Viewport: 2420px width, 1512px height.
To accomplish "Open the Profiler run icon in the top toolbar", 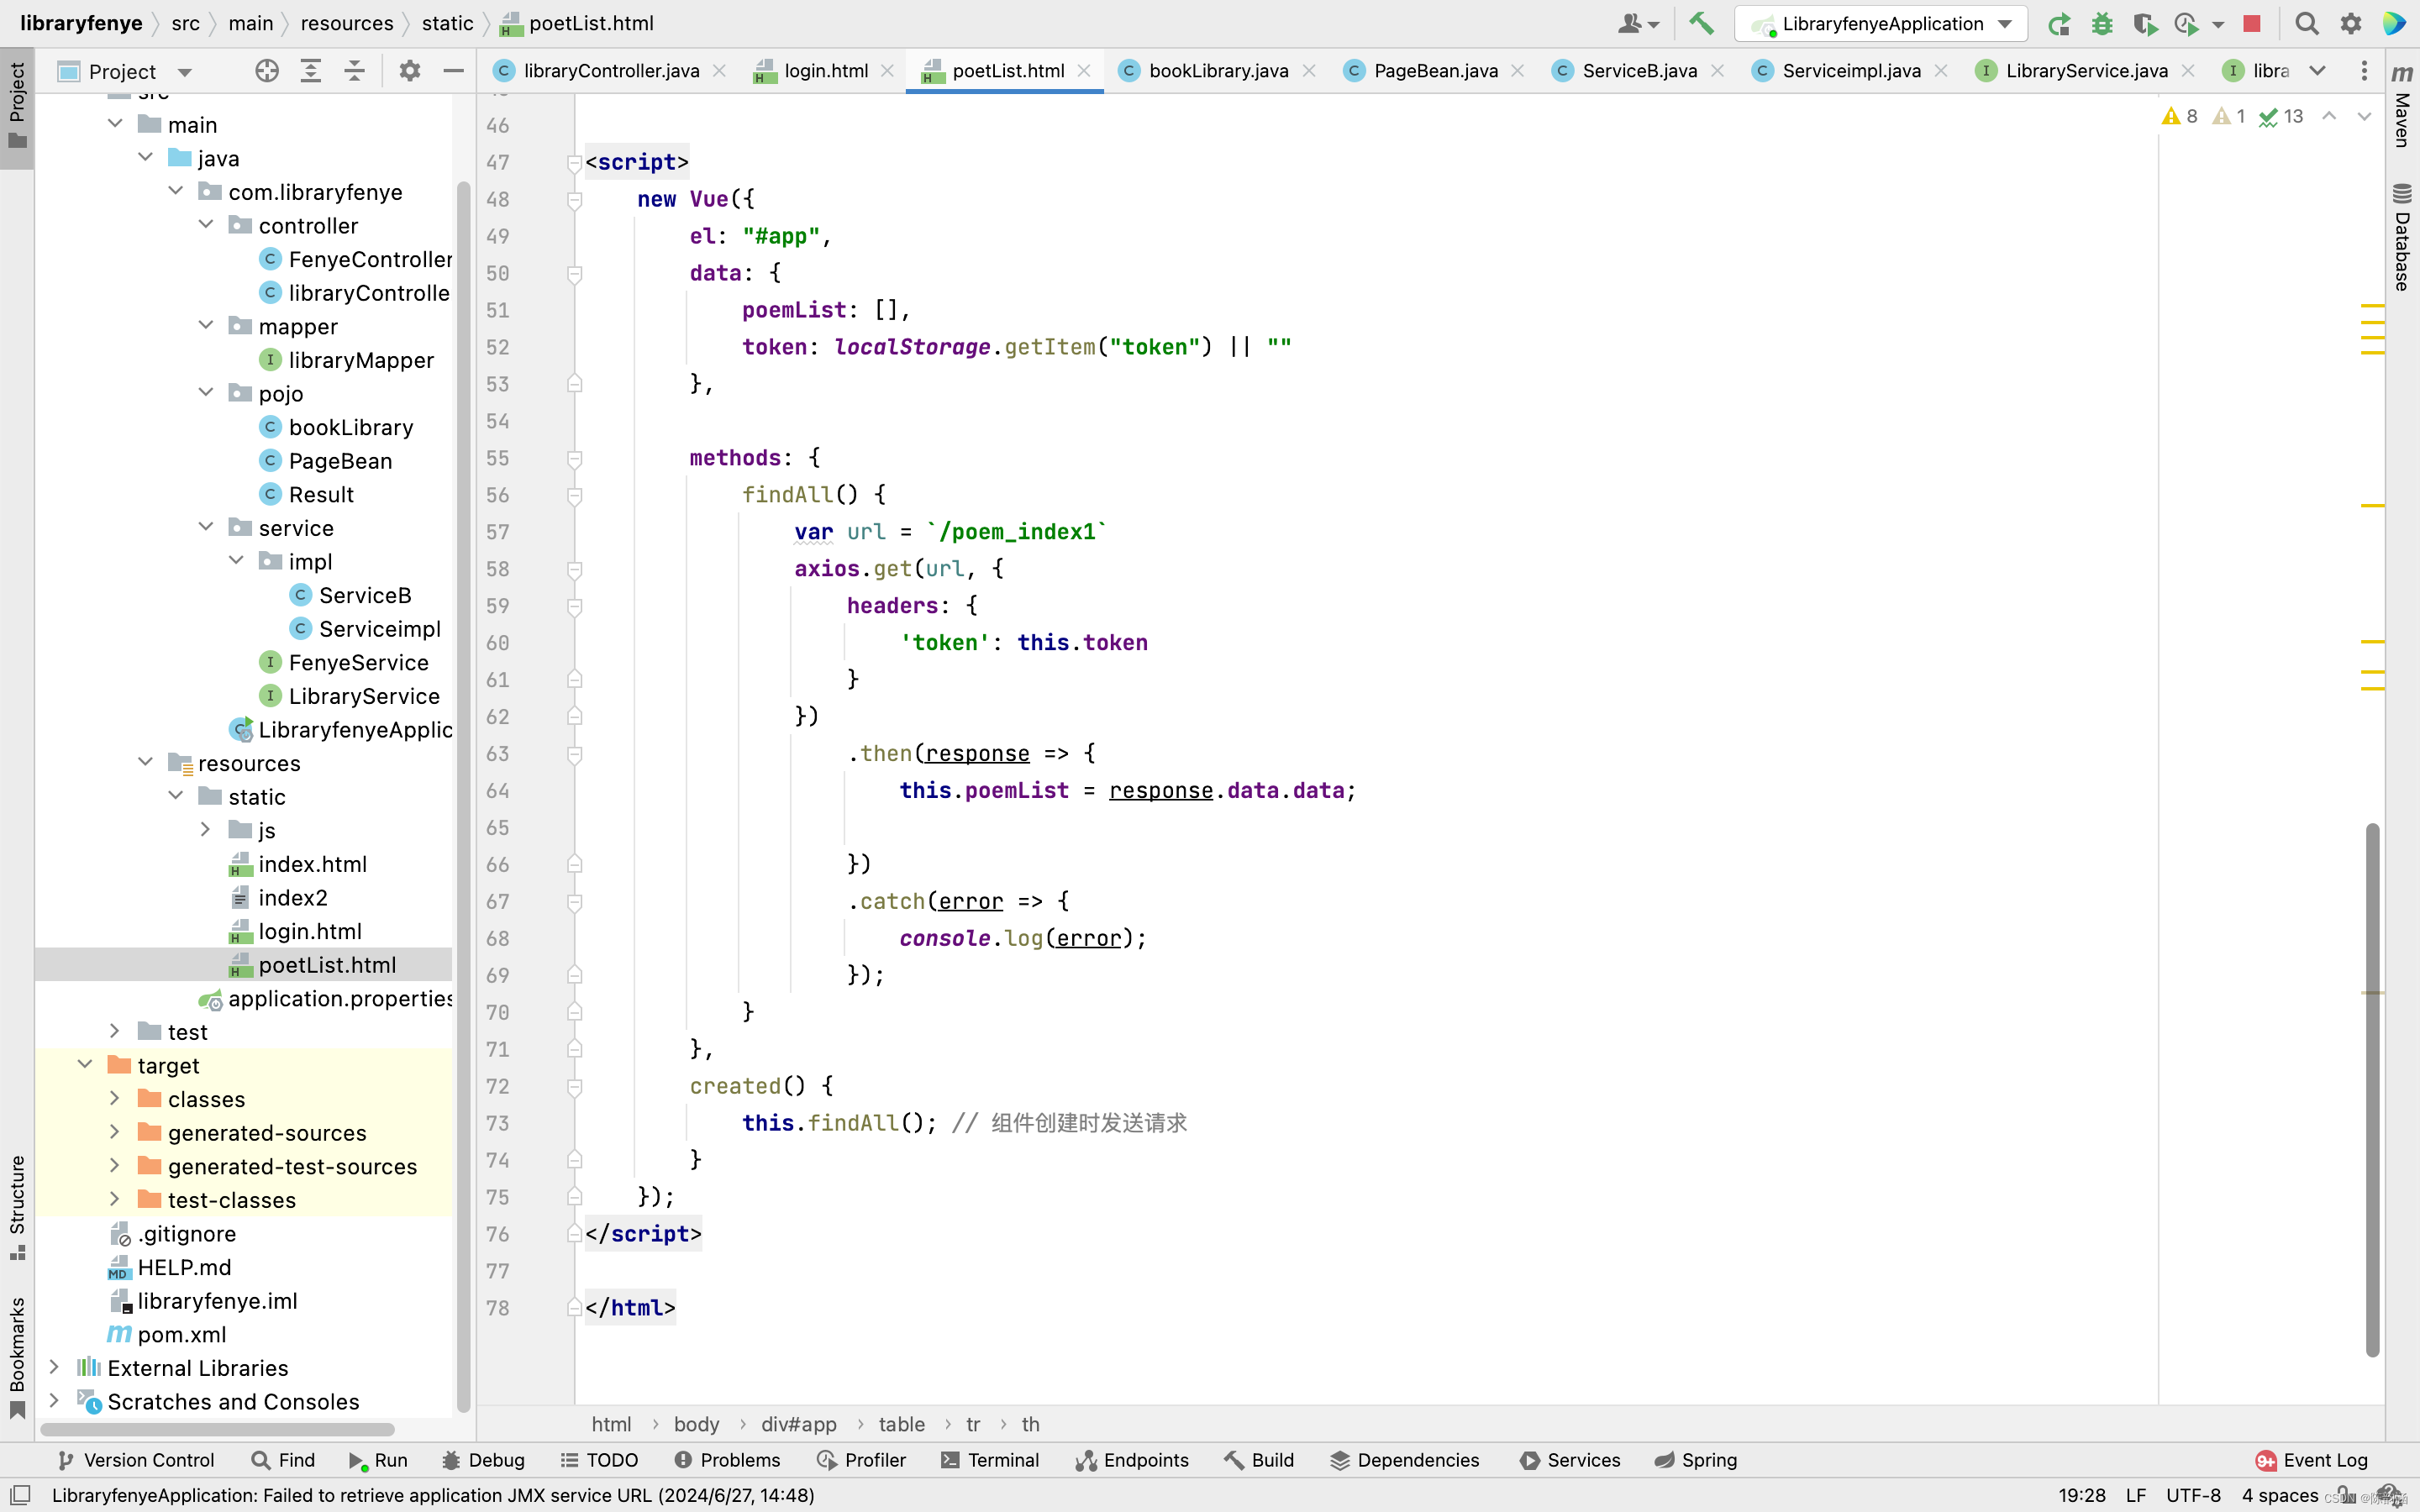I will pos(2186,23).
